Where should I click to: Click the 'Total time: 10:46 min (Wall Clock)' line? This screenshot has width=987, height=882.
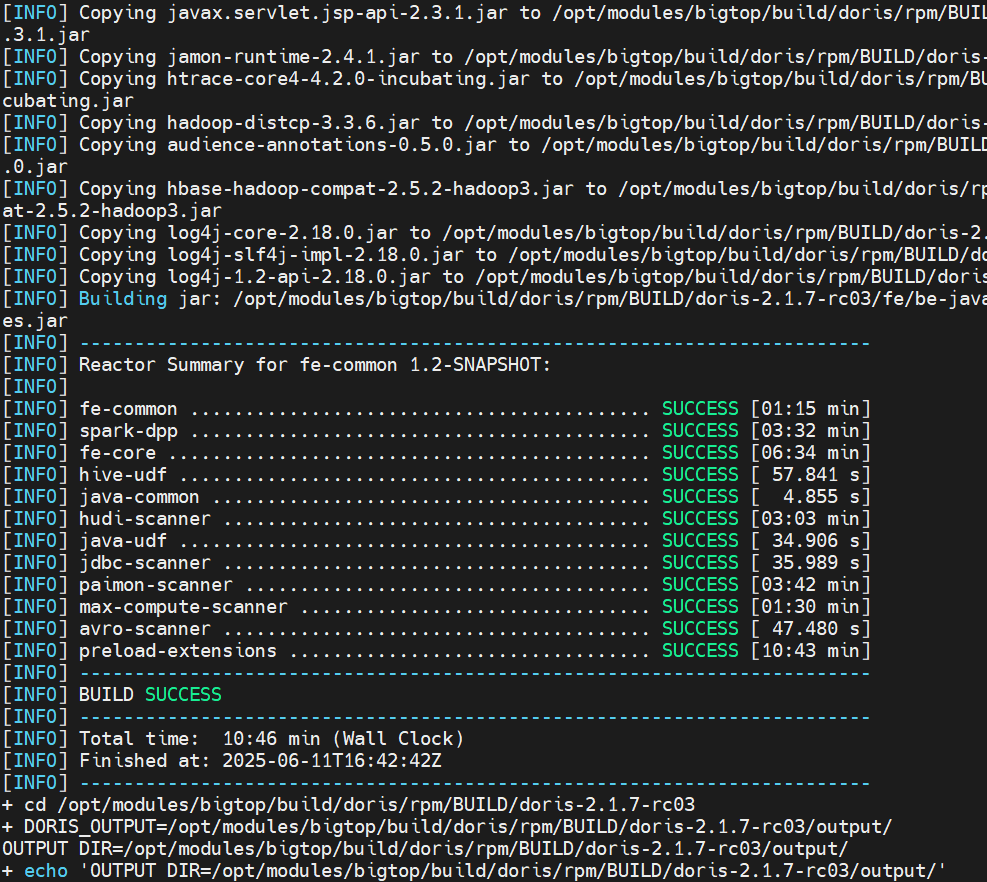(271, 739)
